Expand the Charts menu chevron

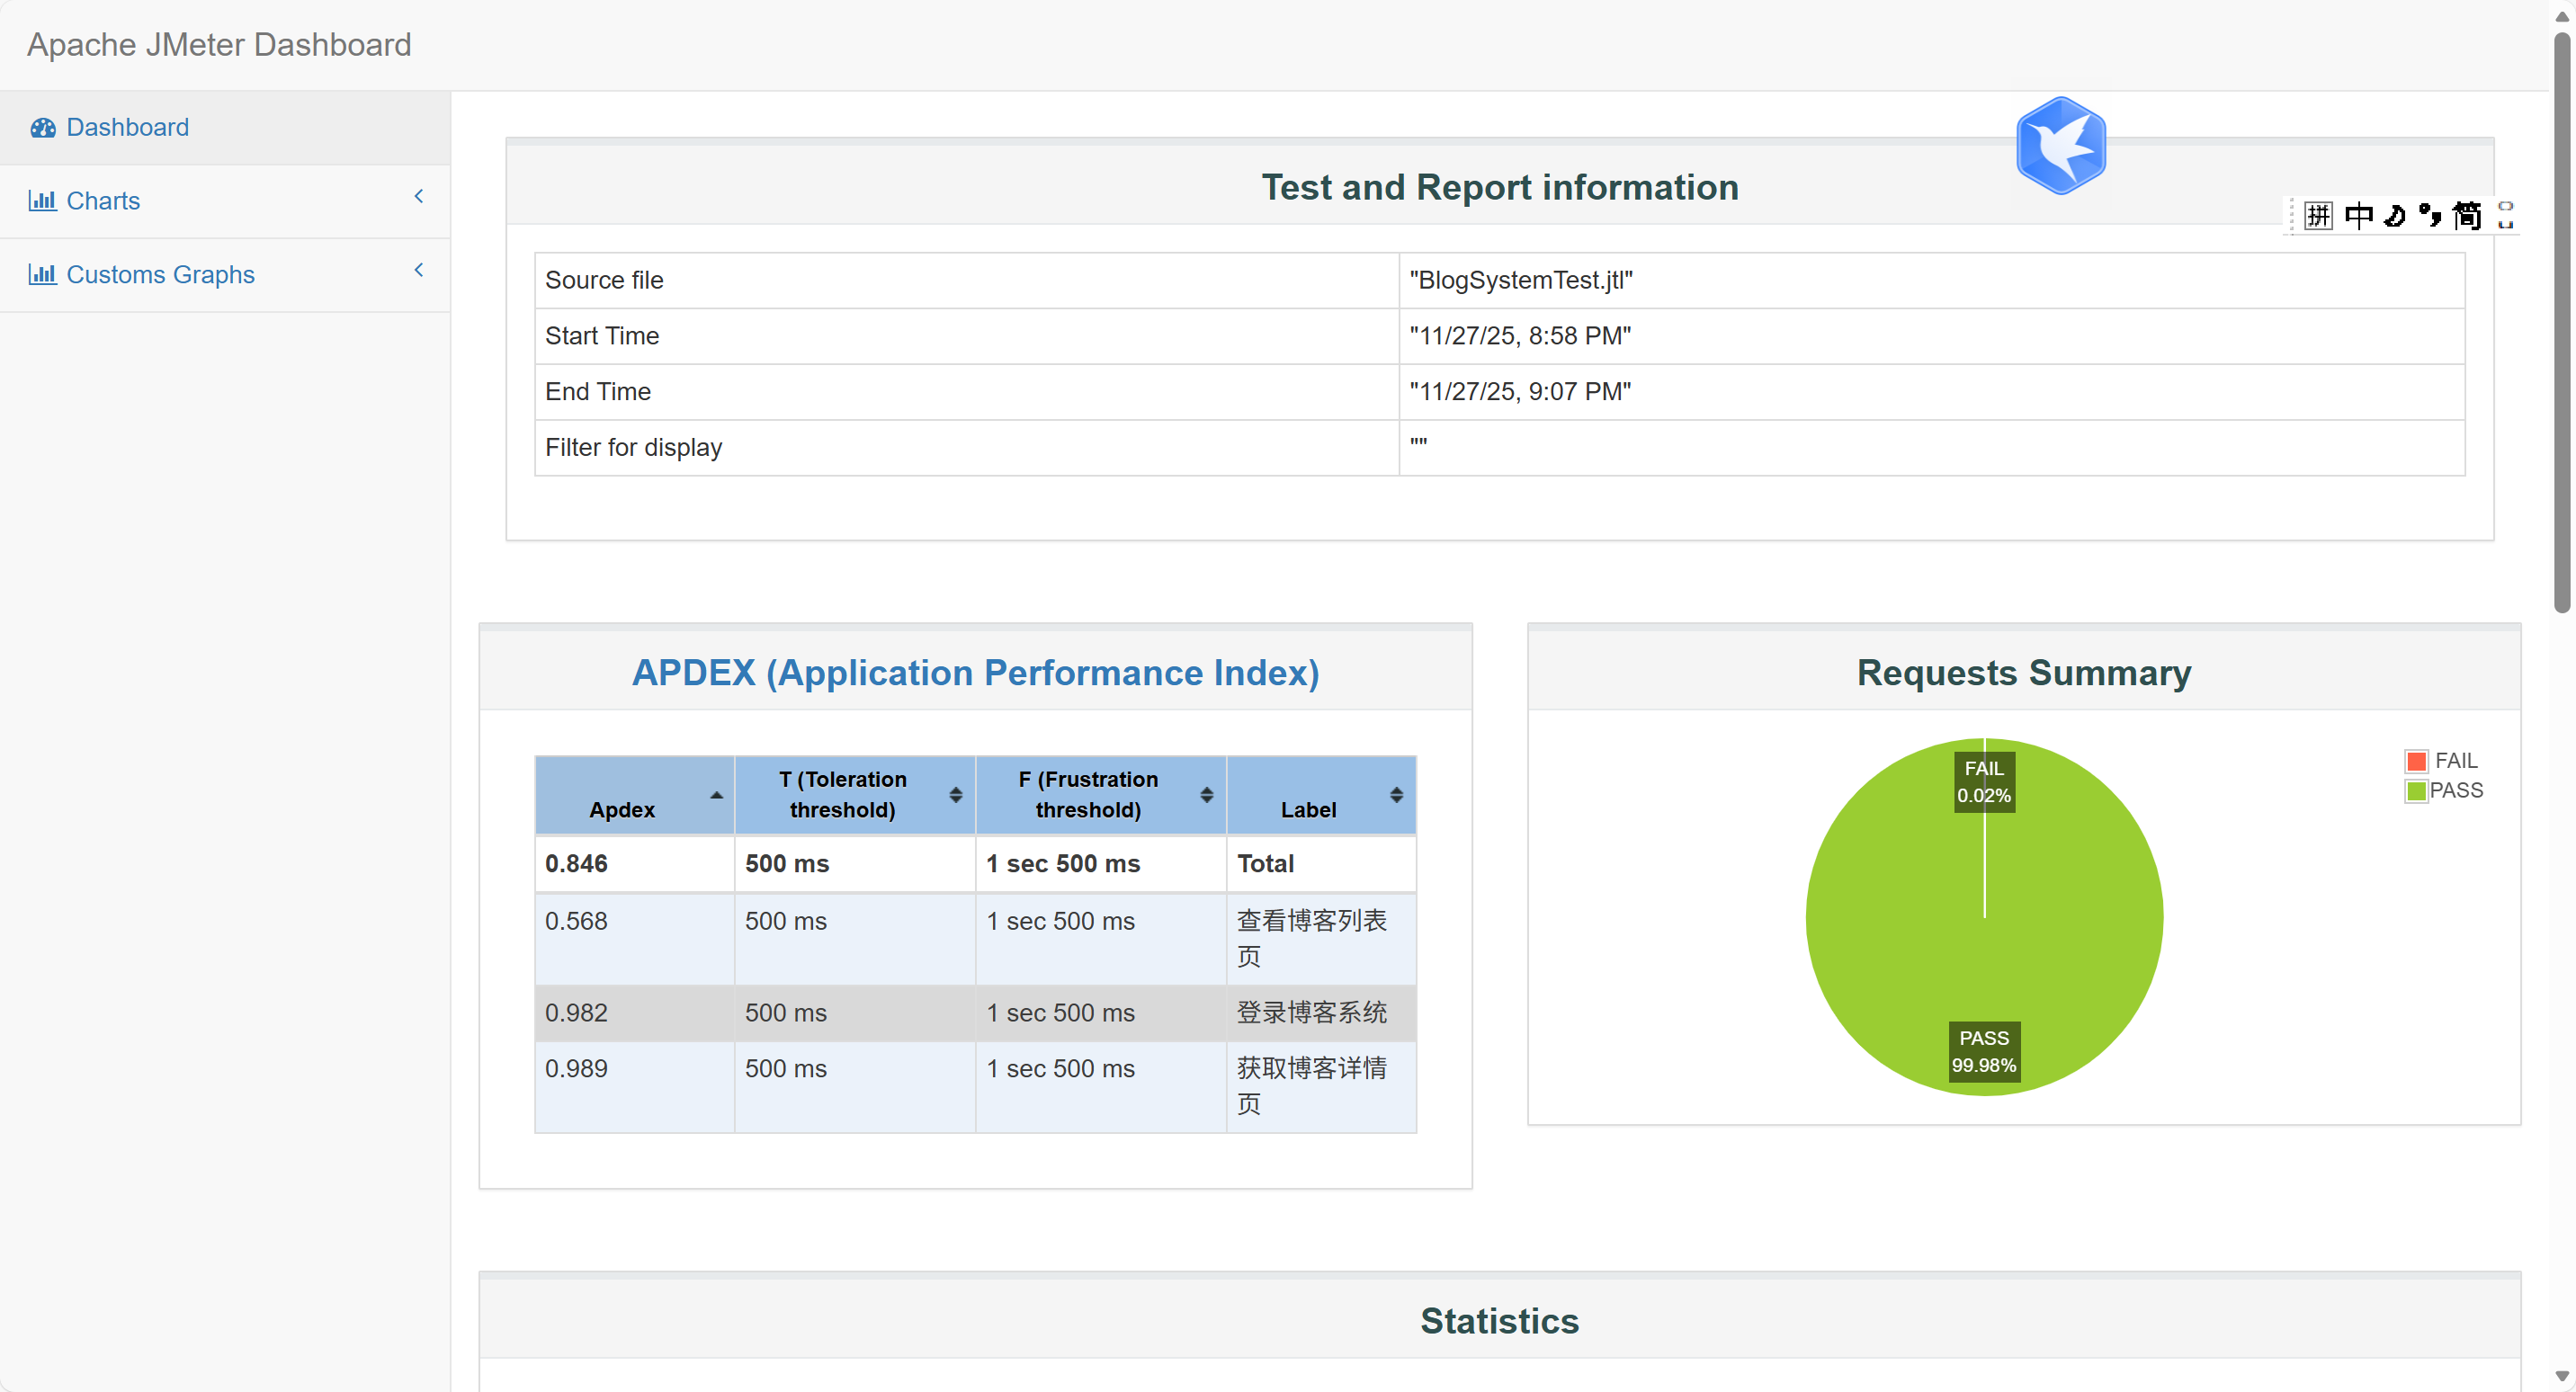(419, 197)
